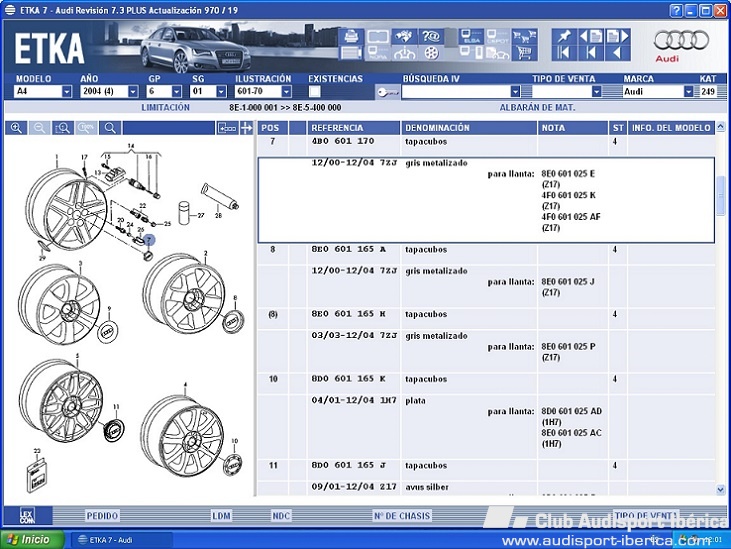Select part reference 8E0 601 165 A
This screenshot has height=549, width=731.
click(349, 249)
